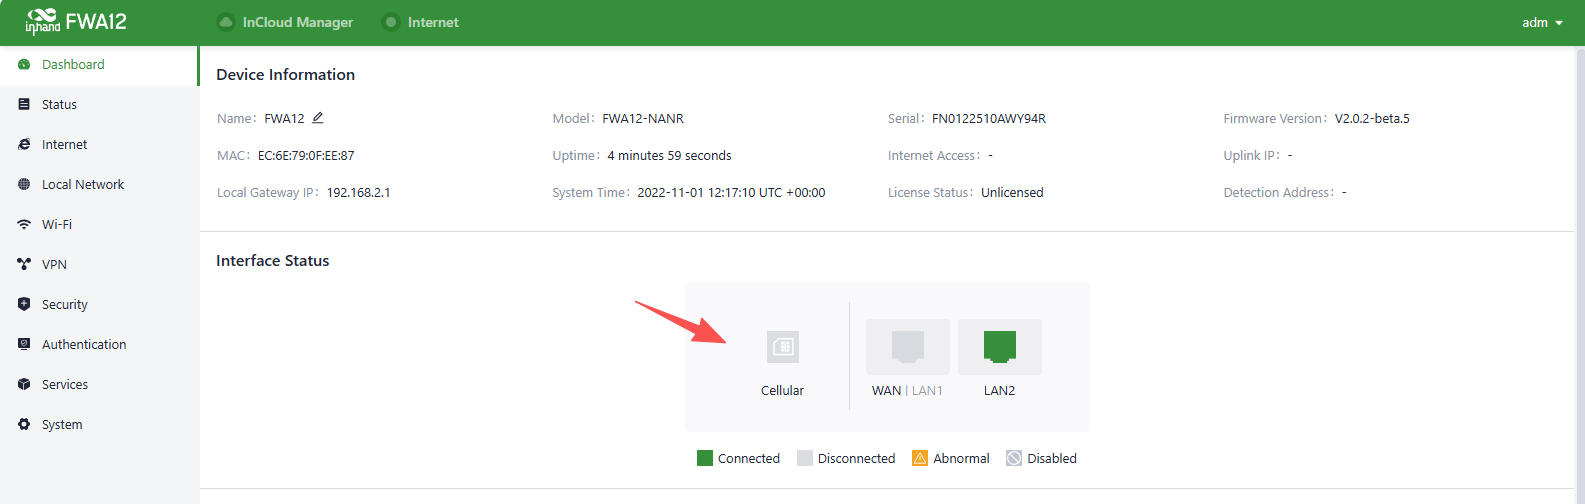Click the InCloud Manager link in header

[x=297, y=22]
